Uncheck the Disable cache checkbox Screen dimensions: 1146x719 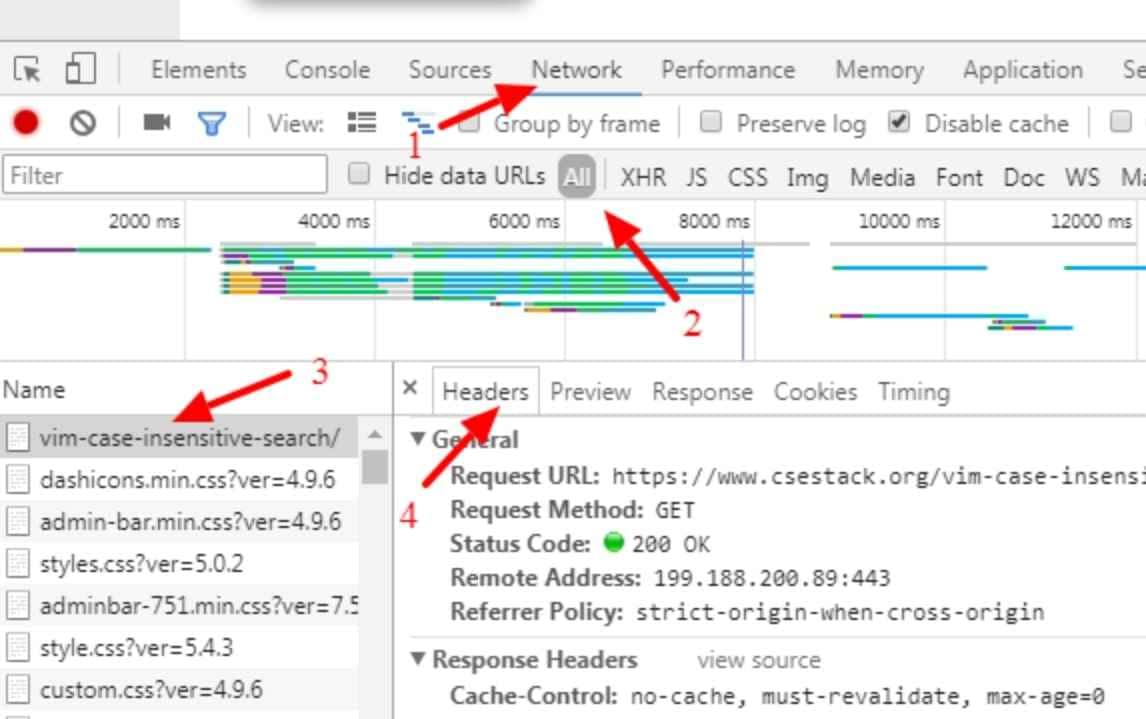pos(899,121)
